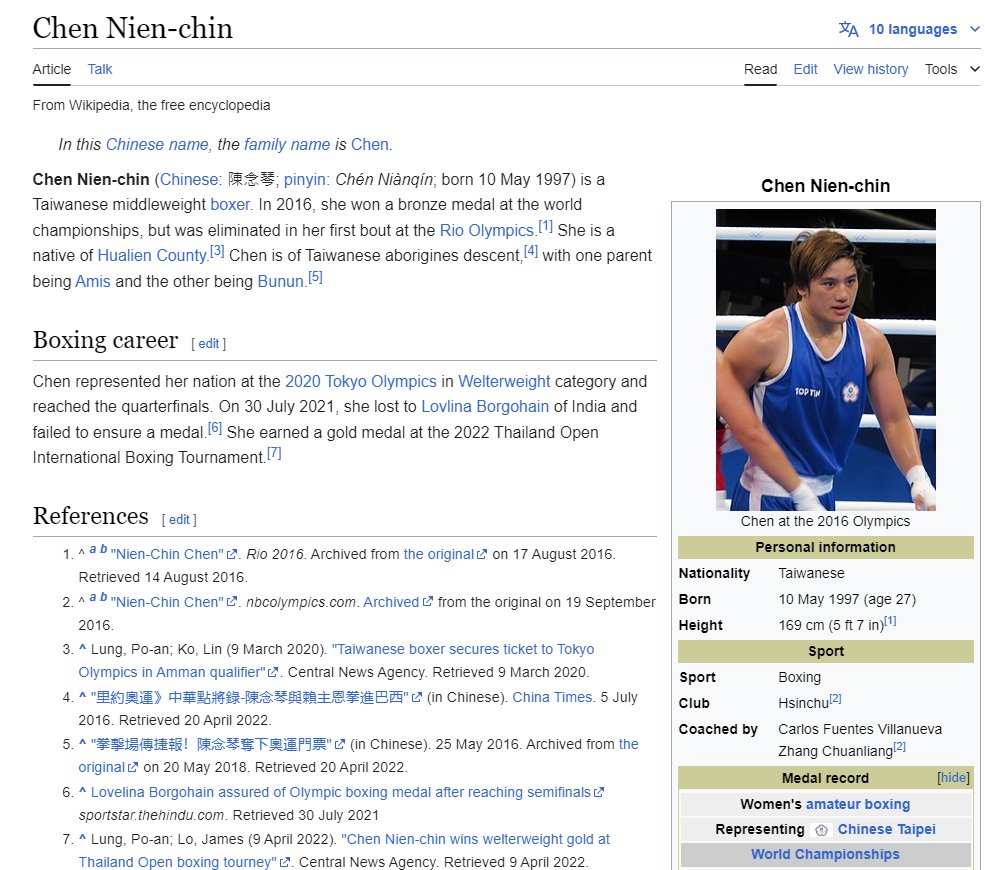The height and width of the screenshot is (870, 985).
Task: Follow the 2020 Tokyo Olympics link
Action: (x=361, y=381)
